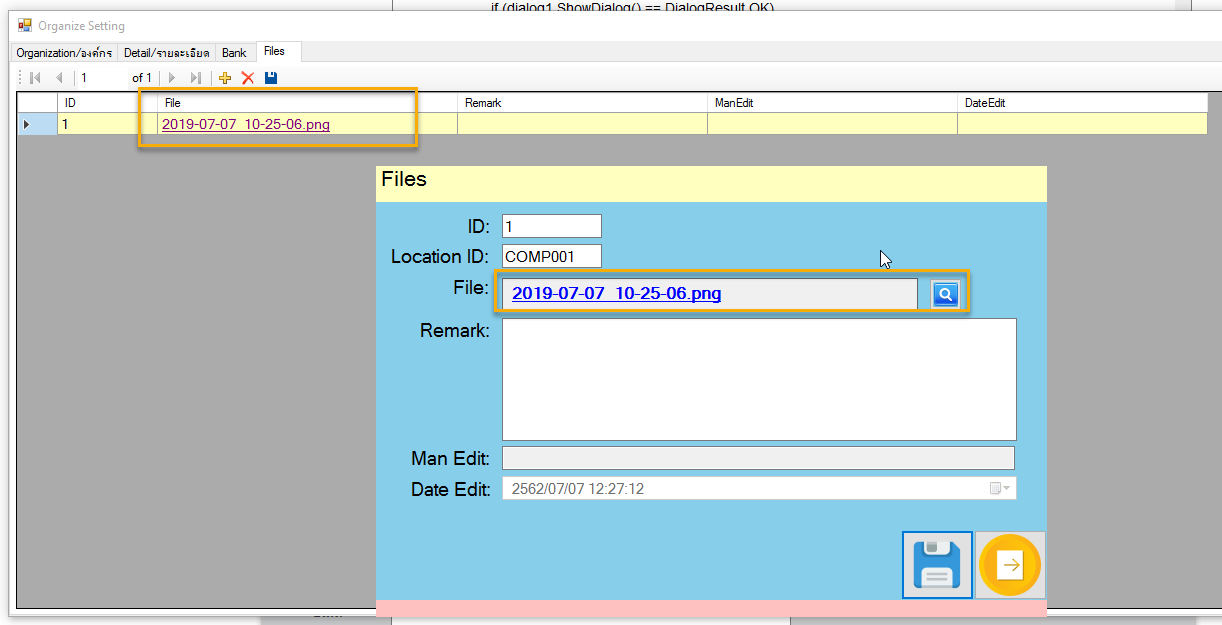The height and width of the screenshot is (625, 1222).
Task: Click the Location ID field
Action: coord(551,256)
